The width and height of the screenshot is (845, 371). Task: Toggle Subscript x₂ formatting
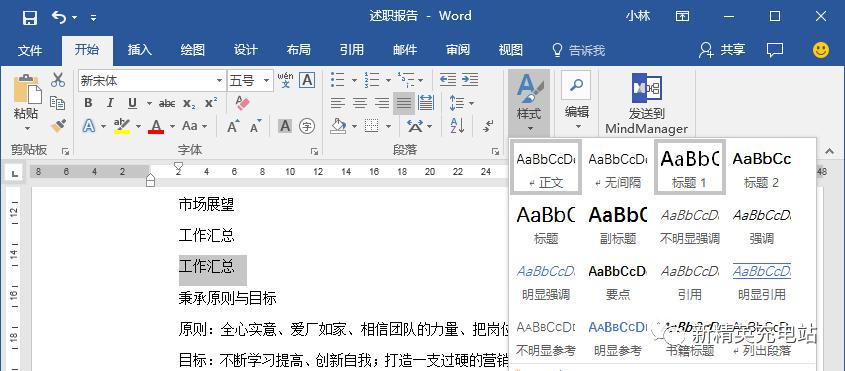[189, 103]
